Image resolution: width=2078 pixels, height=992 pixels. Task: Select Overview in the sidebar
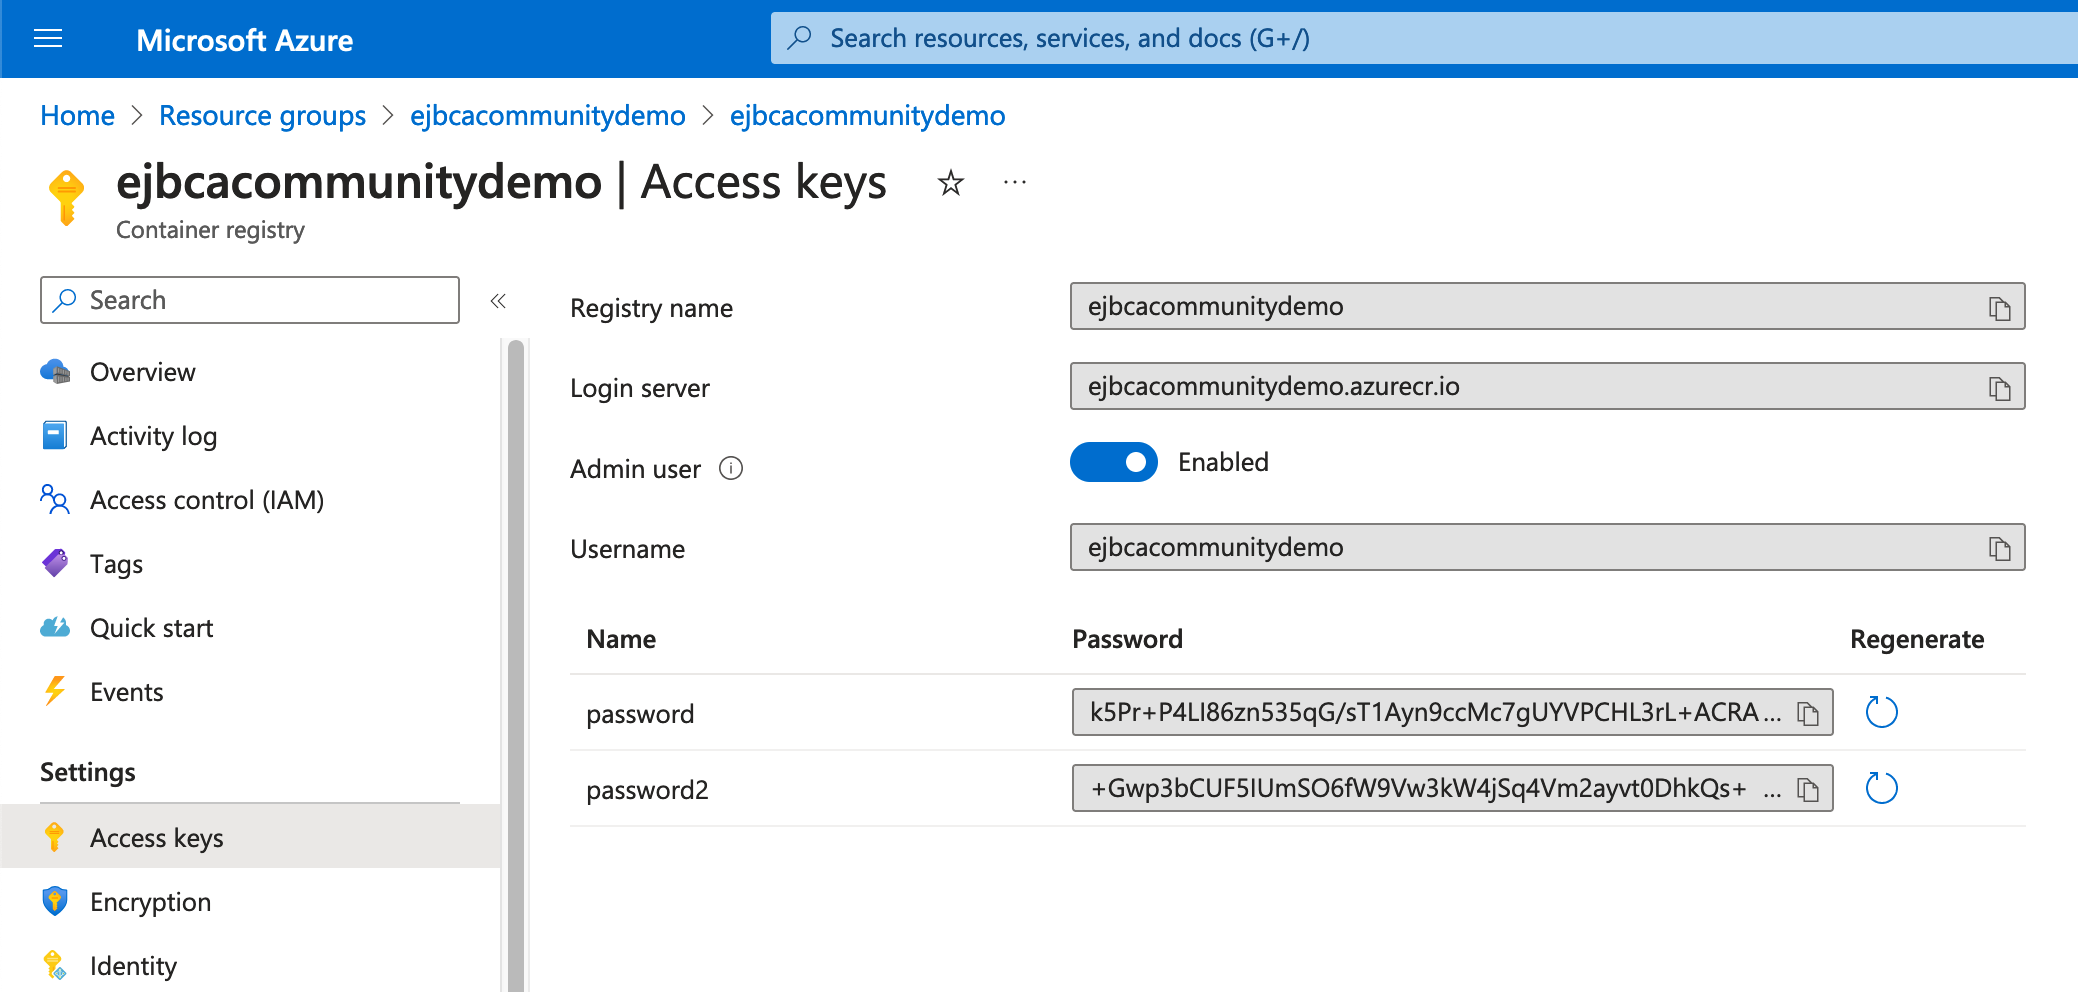click(143, 371)
